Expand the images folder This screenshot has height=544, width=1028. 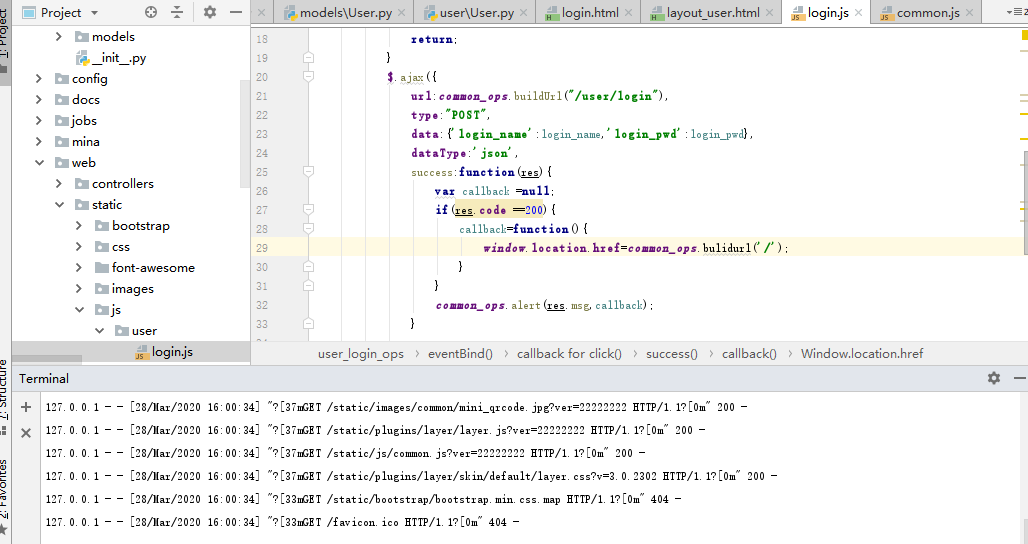(x=79, y=288)
